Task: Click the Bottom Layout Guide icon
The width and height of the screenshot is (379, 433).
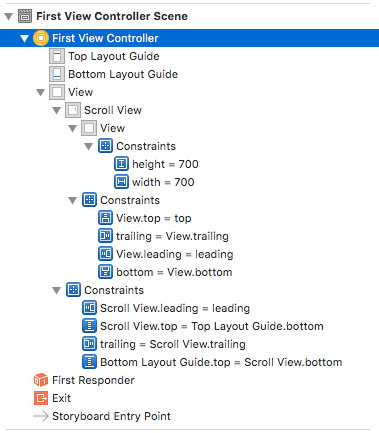Action: point(57,74)
